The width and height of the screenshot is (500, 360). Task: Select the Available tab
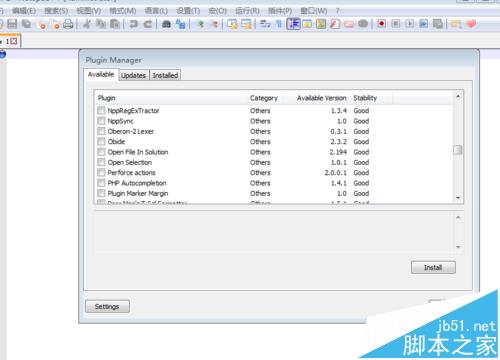(101, 74)
